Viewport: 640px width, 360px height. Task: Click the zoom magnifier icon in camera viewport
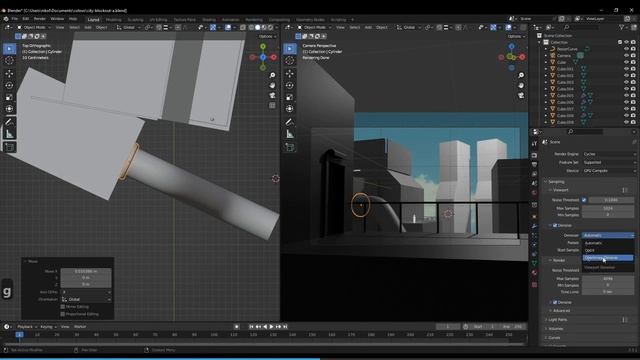[x=521, y=76]
